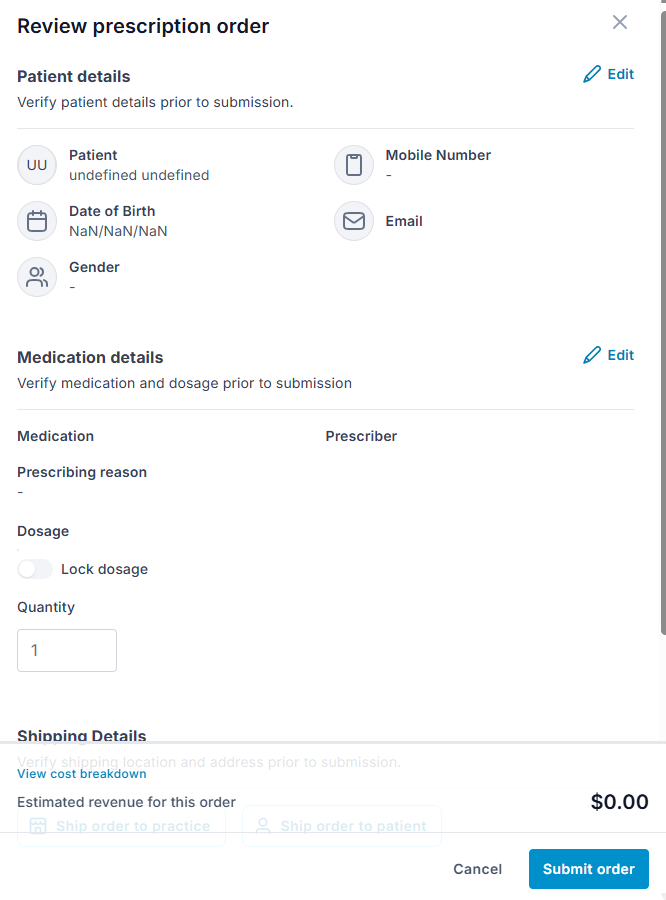This screenshot has height=900, width=666.
Task: Click the phone icon beside Mobile Number
Action: click(354, 165)
